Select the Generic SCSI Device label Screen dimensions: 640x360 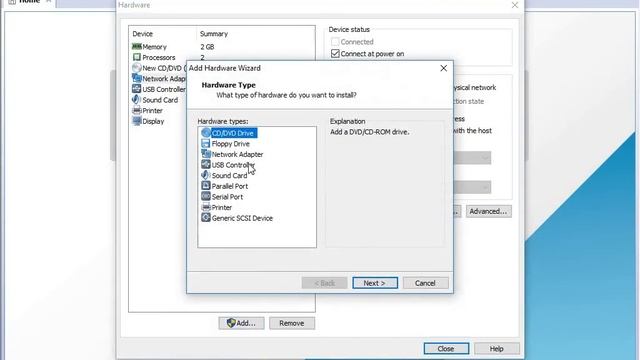click(242, 218)
